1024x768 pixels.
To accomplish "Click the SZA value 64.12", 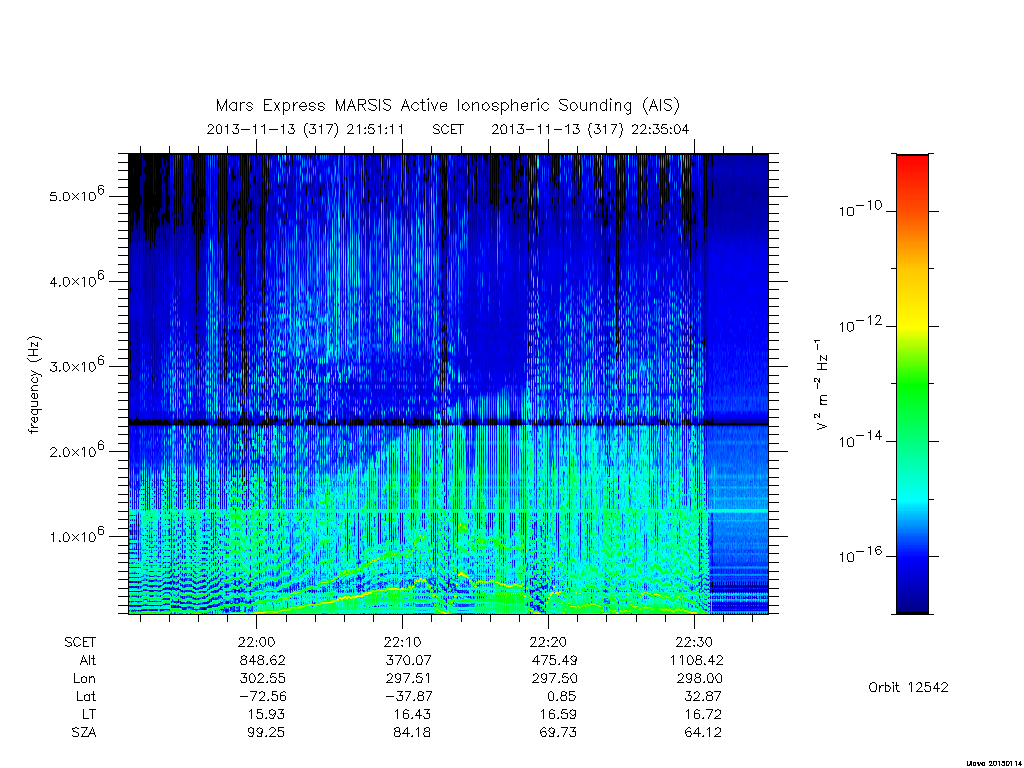I will tap(703, 732).
